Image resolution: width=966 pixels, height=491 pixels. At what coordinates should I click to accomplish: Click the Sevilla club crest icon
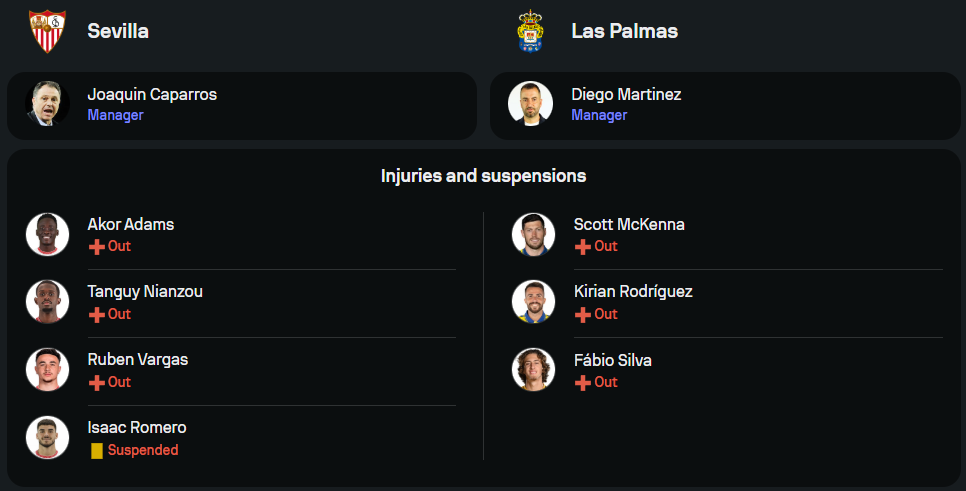point(47,31)
